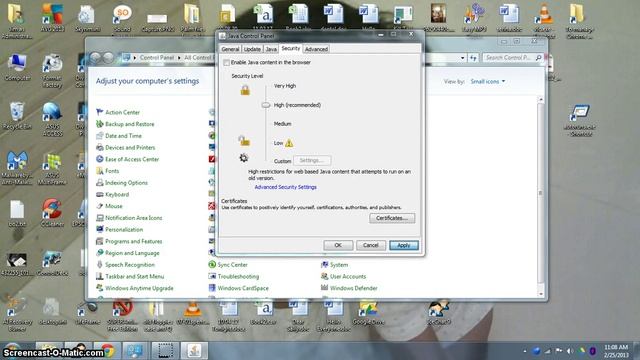Click the Windows Anytime Upgrade icon
The width and height of the screenshot is (640, 360).
point(100,288)
